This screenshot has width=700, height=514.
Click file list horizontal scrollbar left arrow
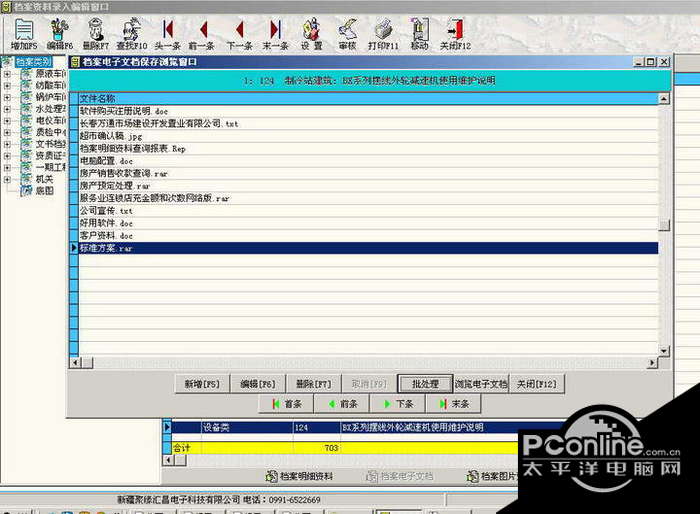point(75,363)
